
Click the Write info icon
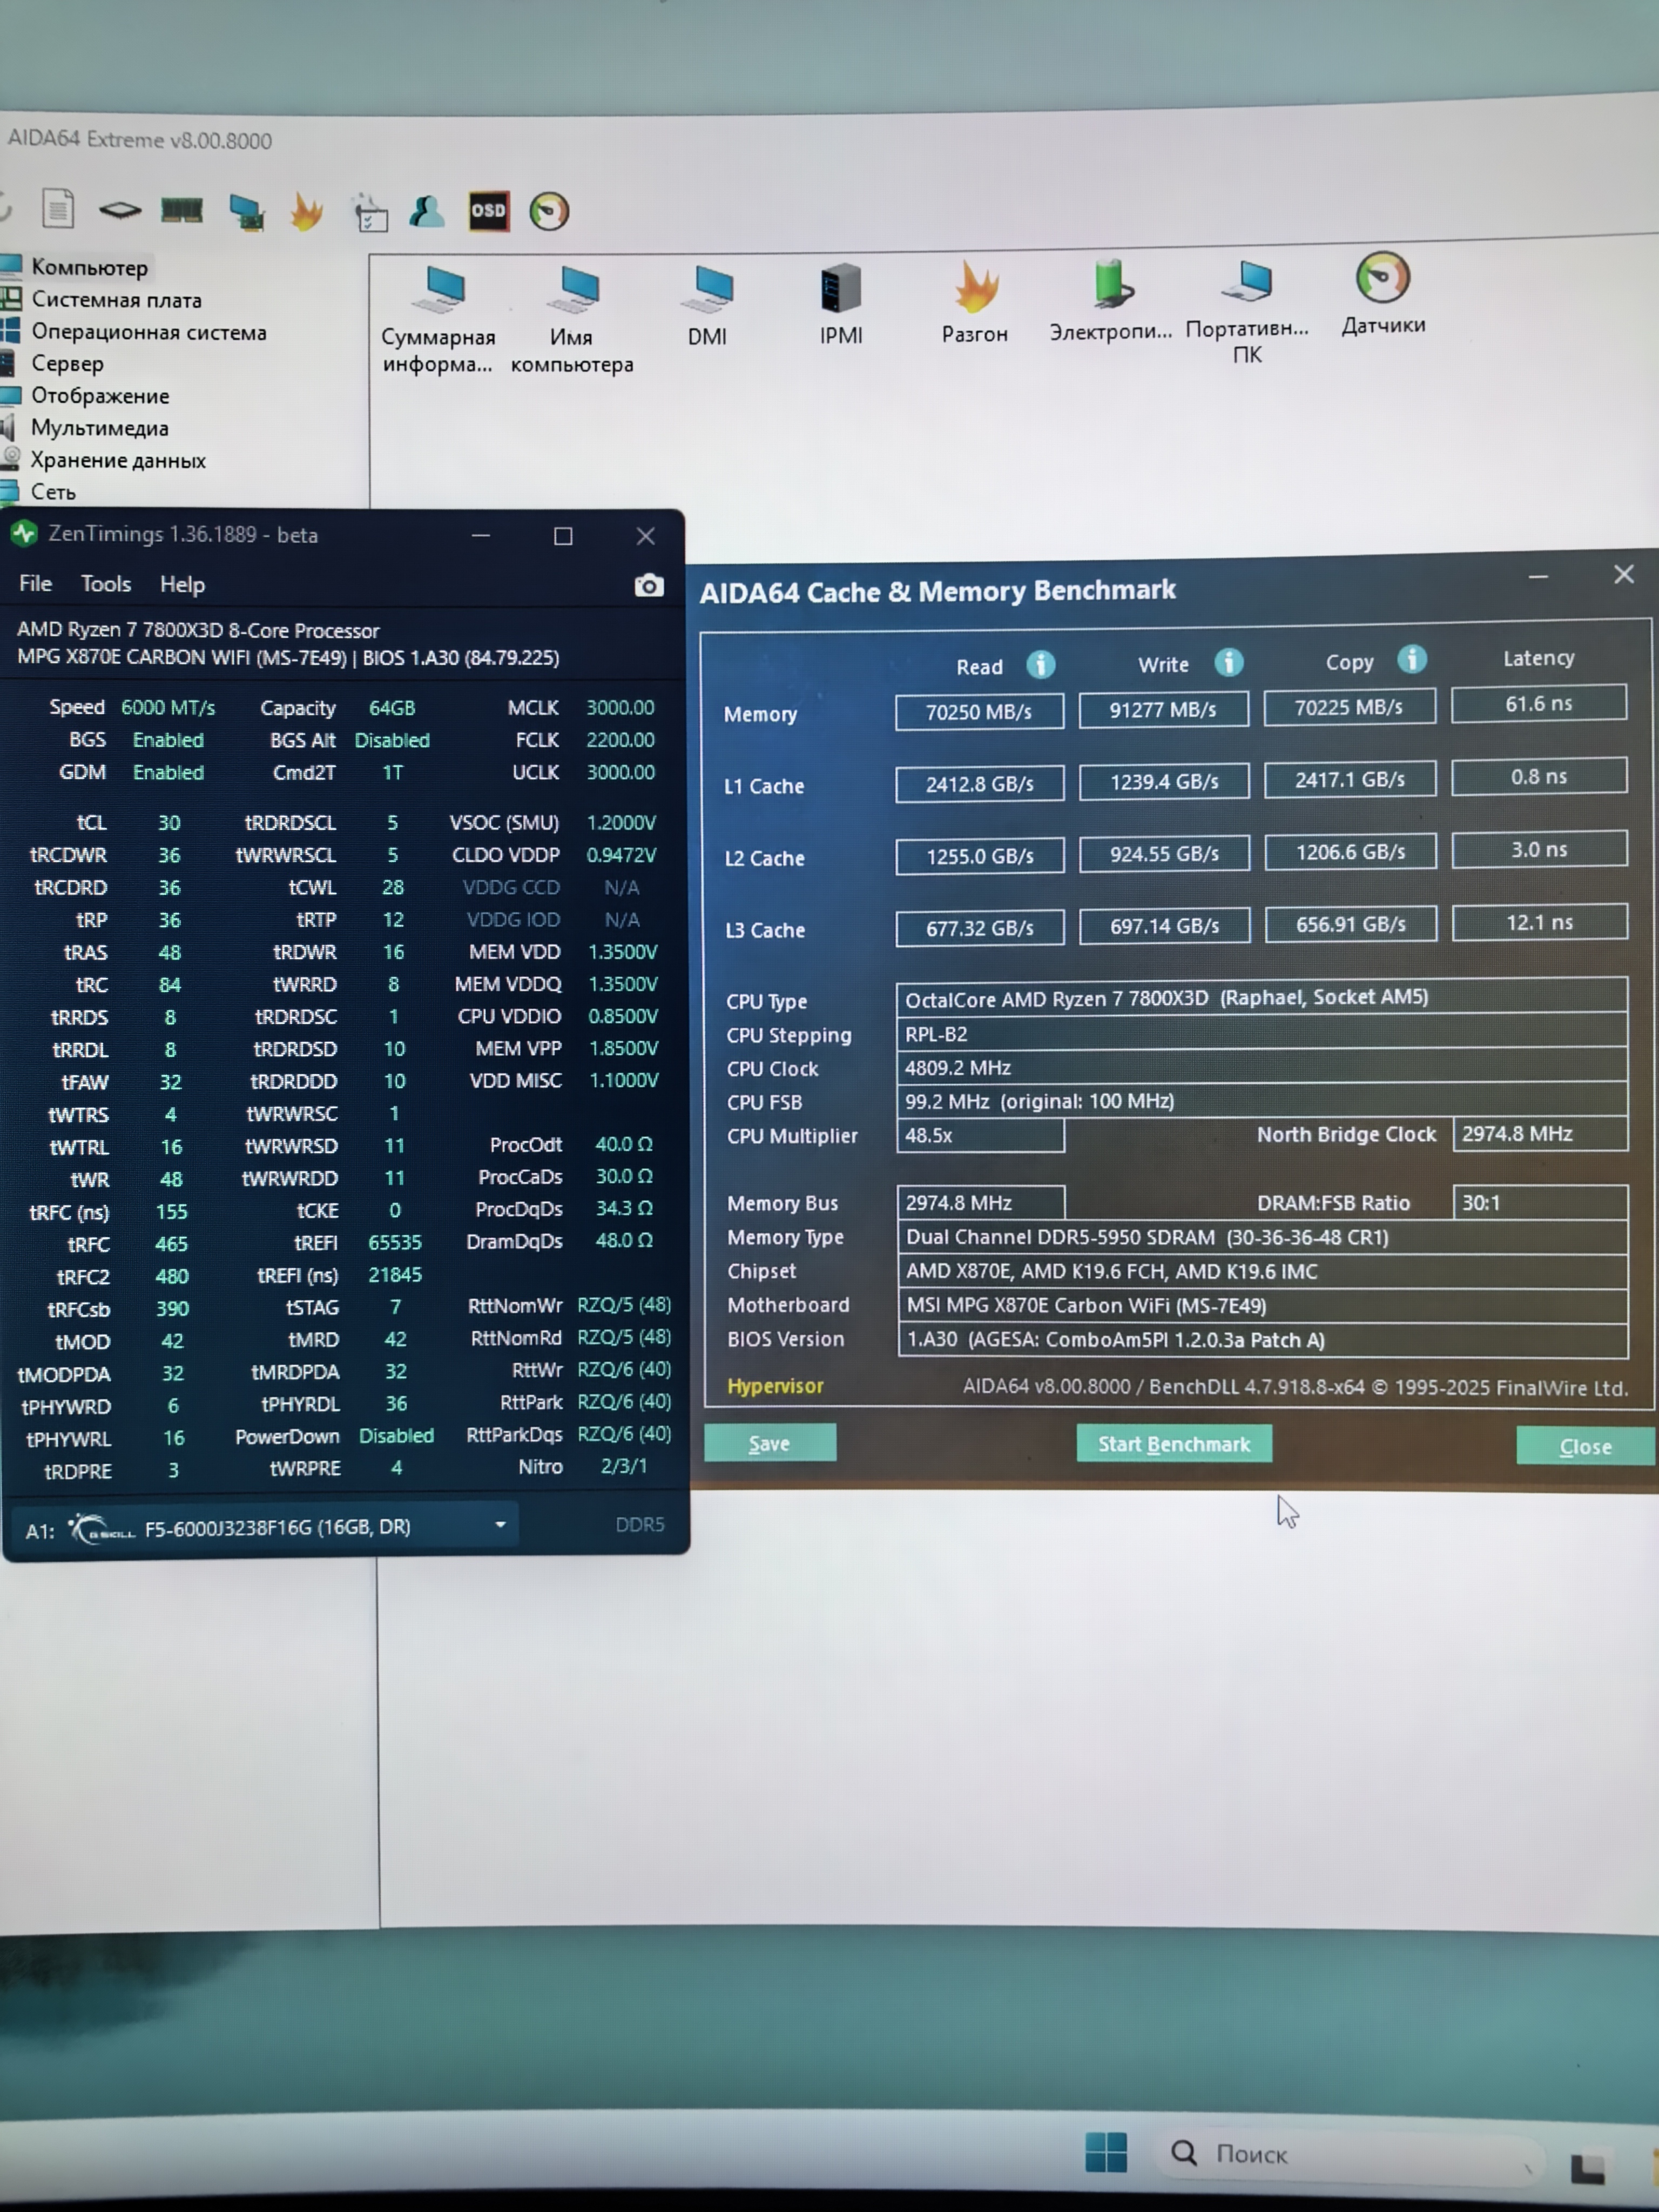(x=1228, y=662)
